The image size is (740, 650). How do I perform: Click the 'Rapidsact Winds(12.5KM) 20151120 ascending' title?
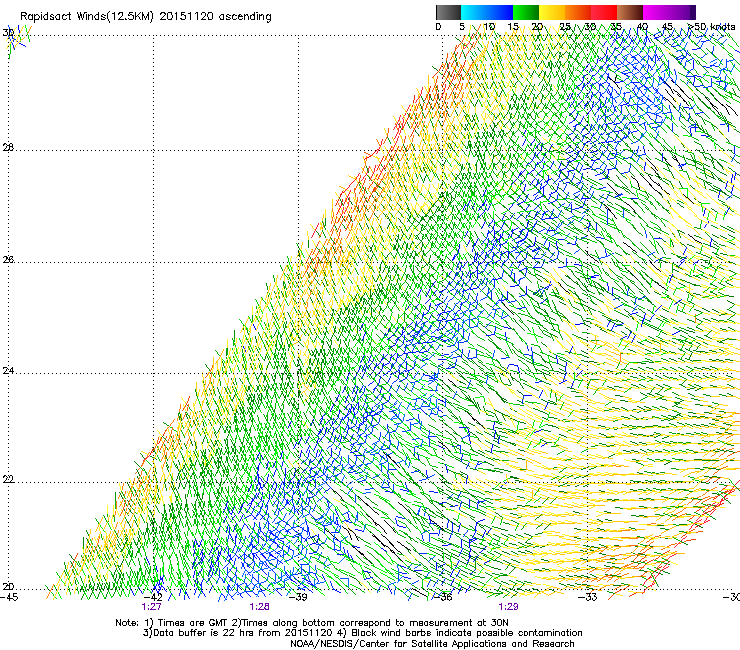click(x=145, y=17)
